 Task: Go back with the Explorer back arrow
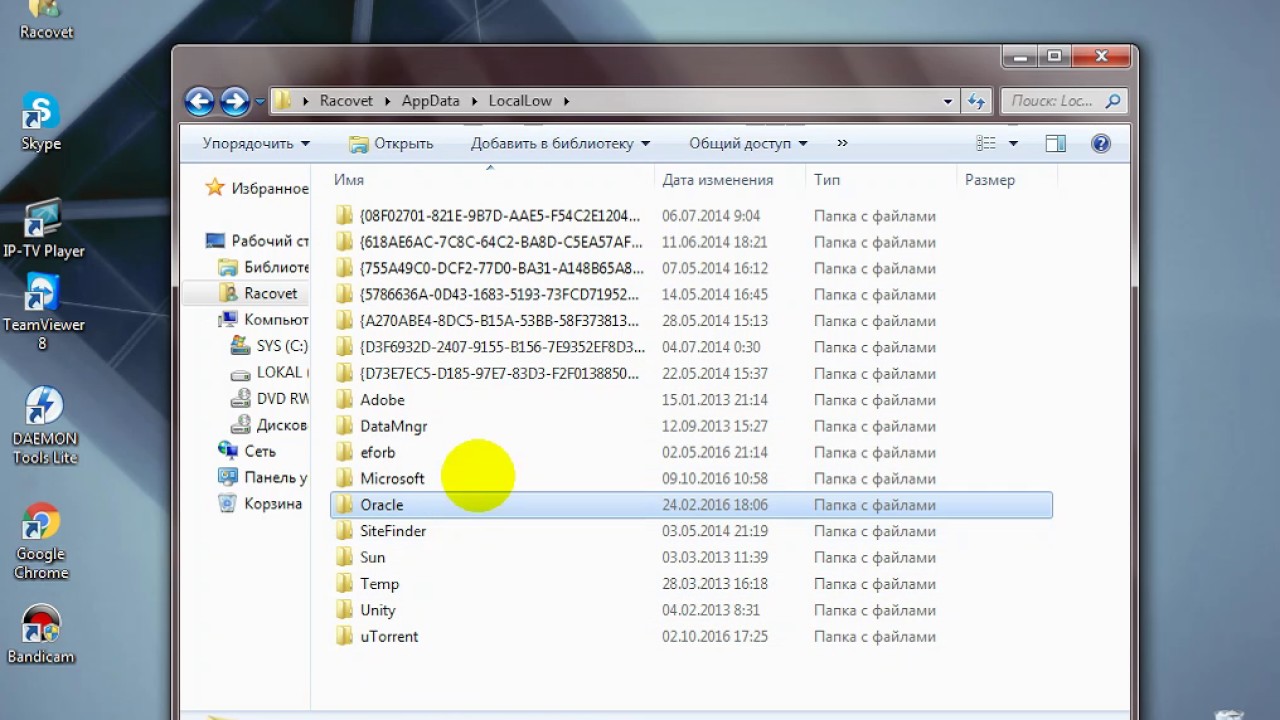(200, 101)
